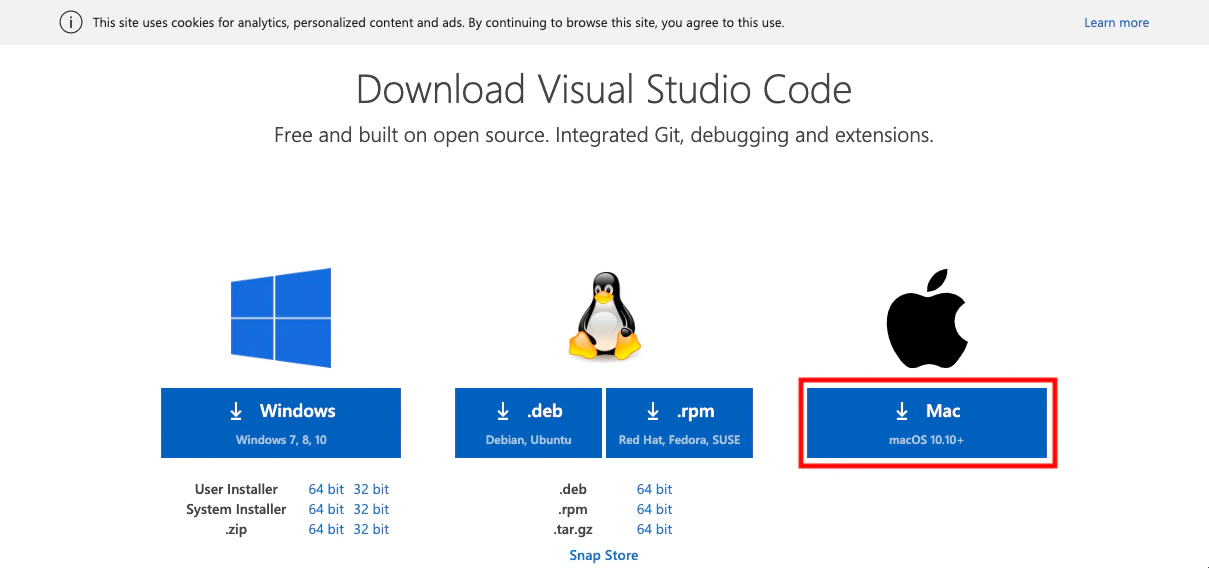Image resolution: width=1209 pixels, height=568 pixels.
Task: Select Windows .zip 32 bit link
Action: (x=371, y=529)
